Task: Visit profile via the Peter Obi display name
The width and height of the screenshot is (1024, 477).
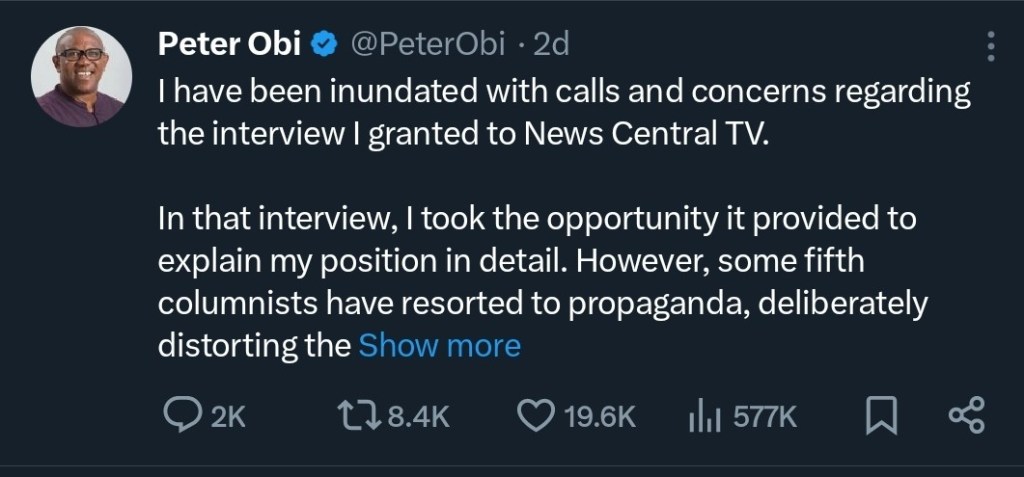Action: click(228, 44)
